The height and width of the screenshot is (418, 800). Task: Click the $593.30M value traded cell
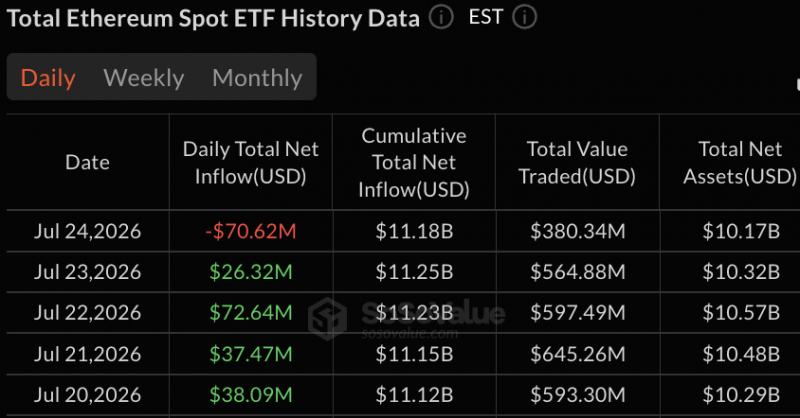point(578,395)
